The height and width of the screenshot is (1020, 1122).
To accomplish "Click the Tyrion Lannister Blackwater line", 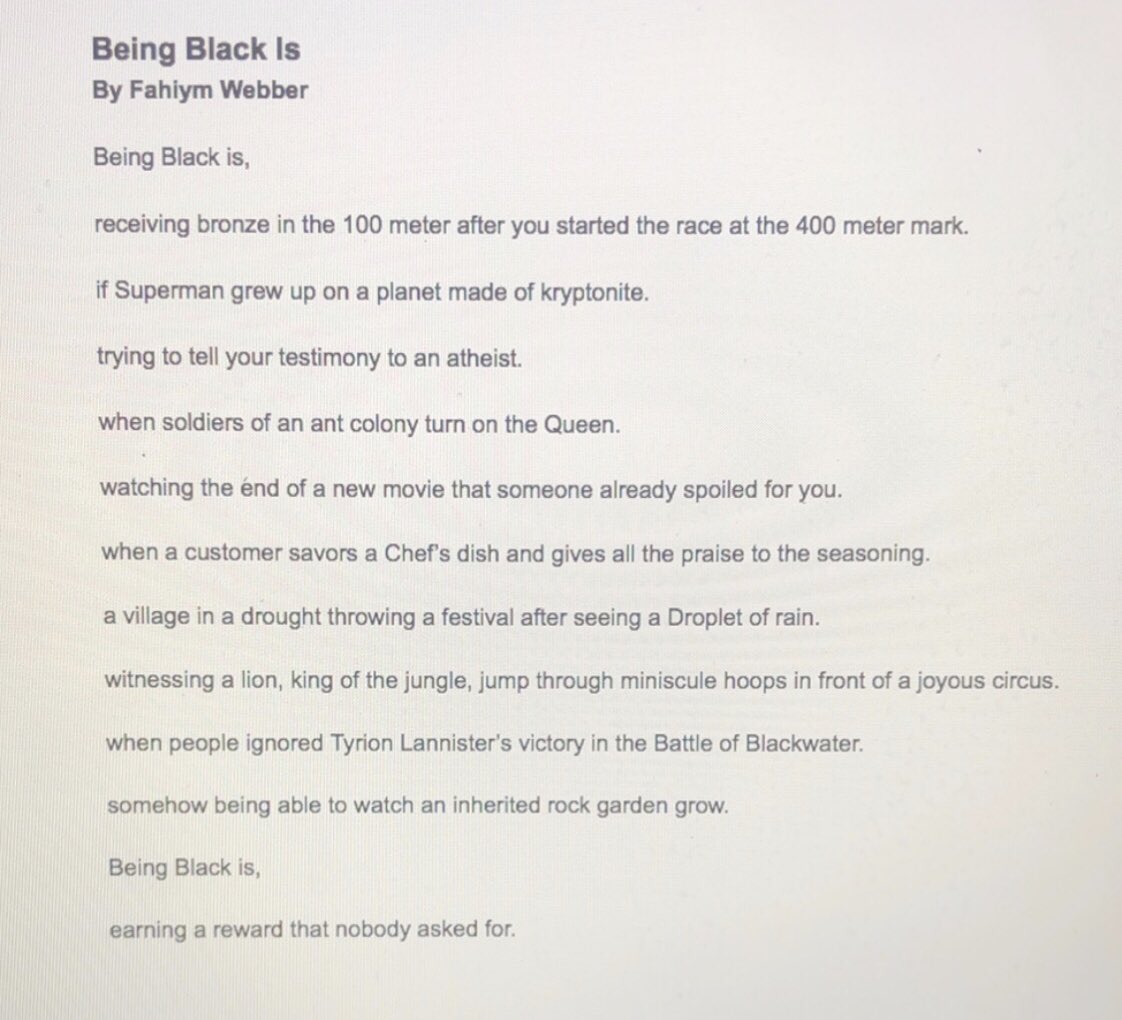I will pos(484,743).
